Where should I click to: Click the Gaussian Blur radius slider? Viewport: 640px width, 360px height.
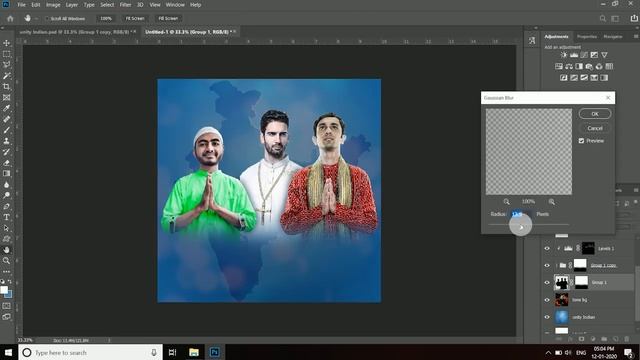tap(529, 225)
